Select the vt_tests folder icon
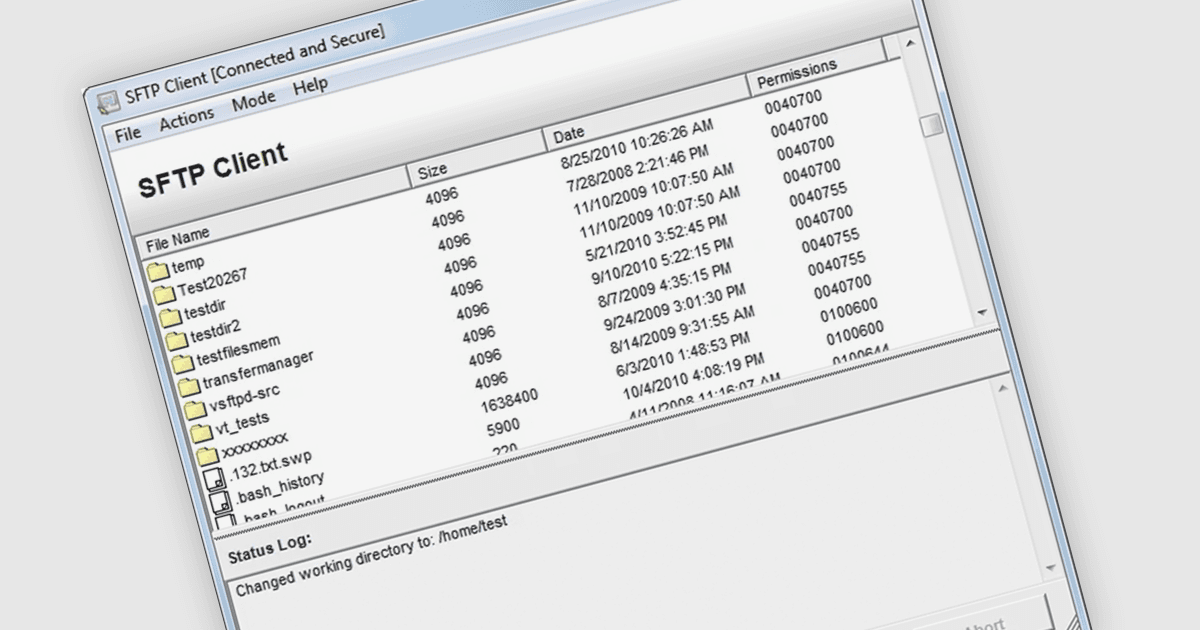This screenshot has height=630, width=1200. tap(200, 432)
